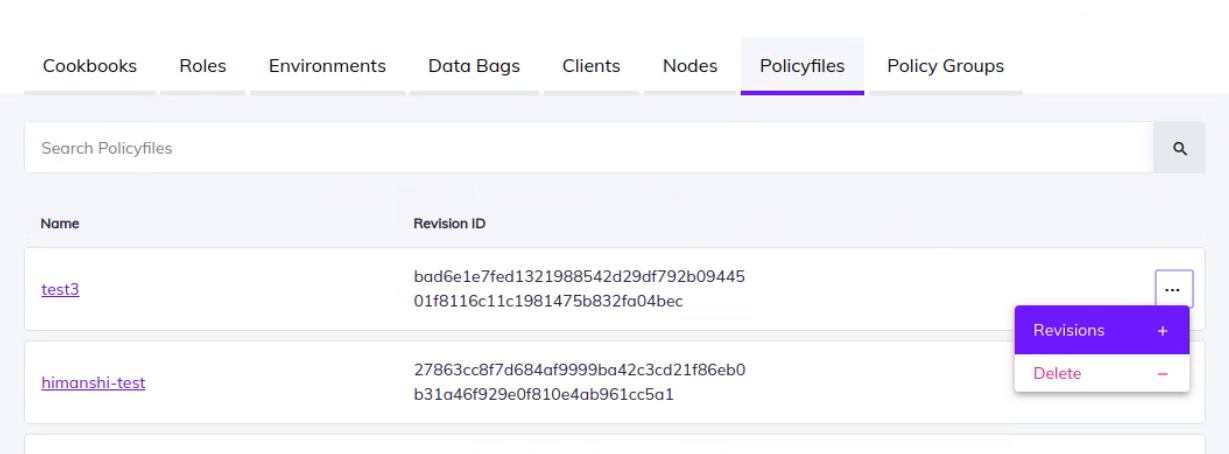Open the himanshi-test policyfile link
The height and width of the screenshot is (454, 1229).
tap(93, 382)
